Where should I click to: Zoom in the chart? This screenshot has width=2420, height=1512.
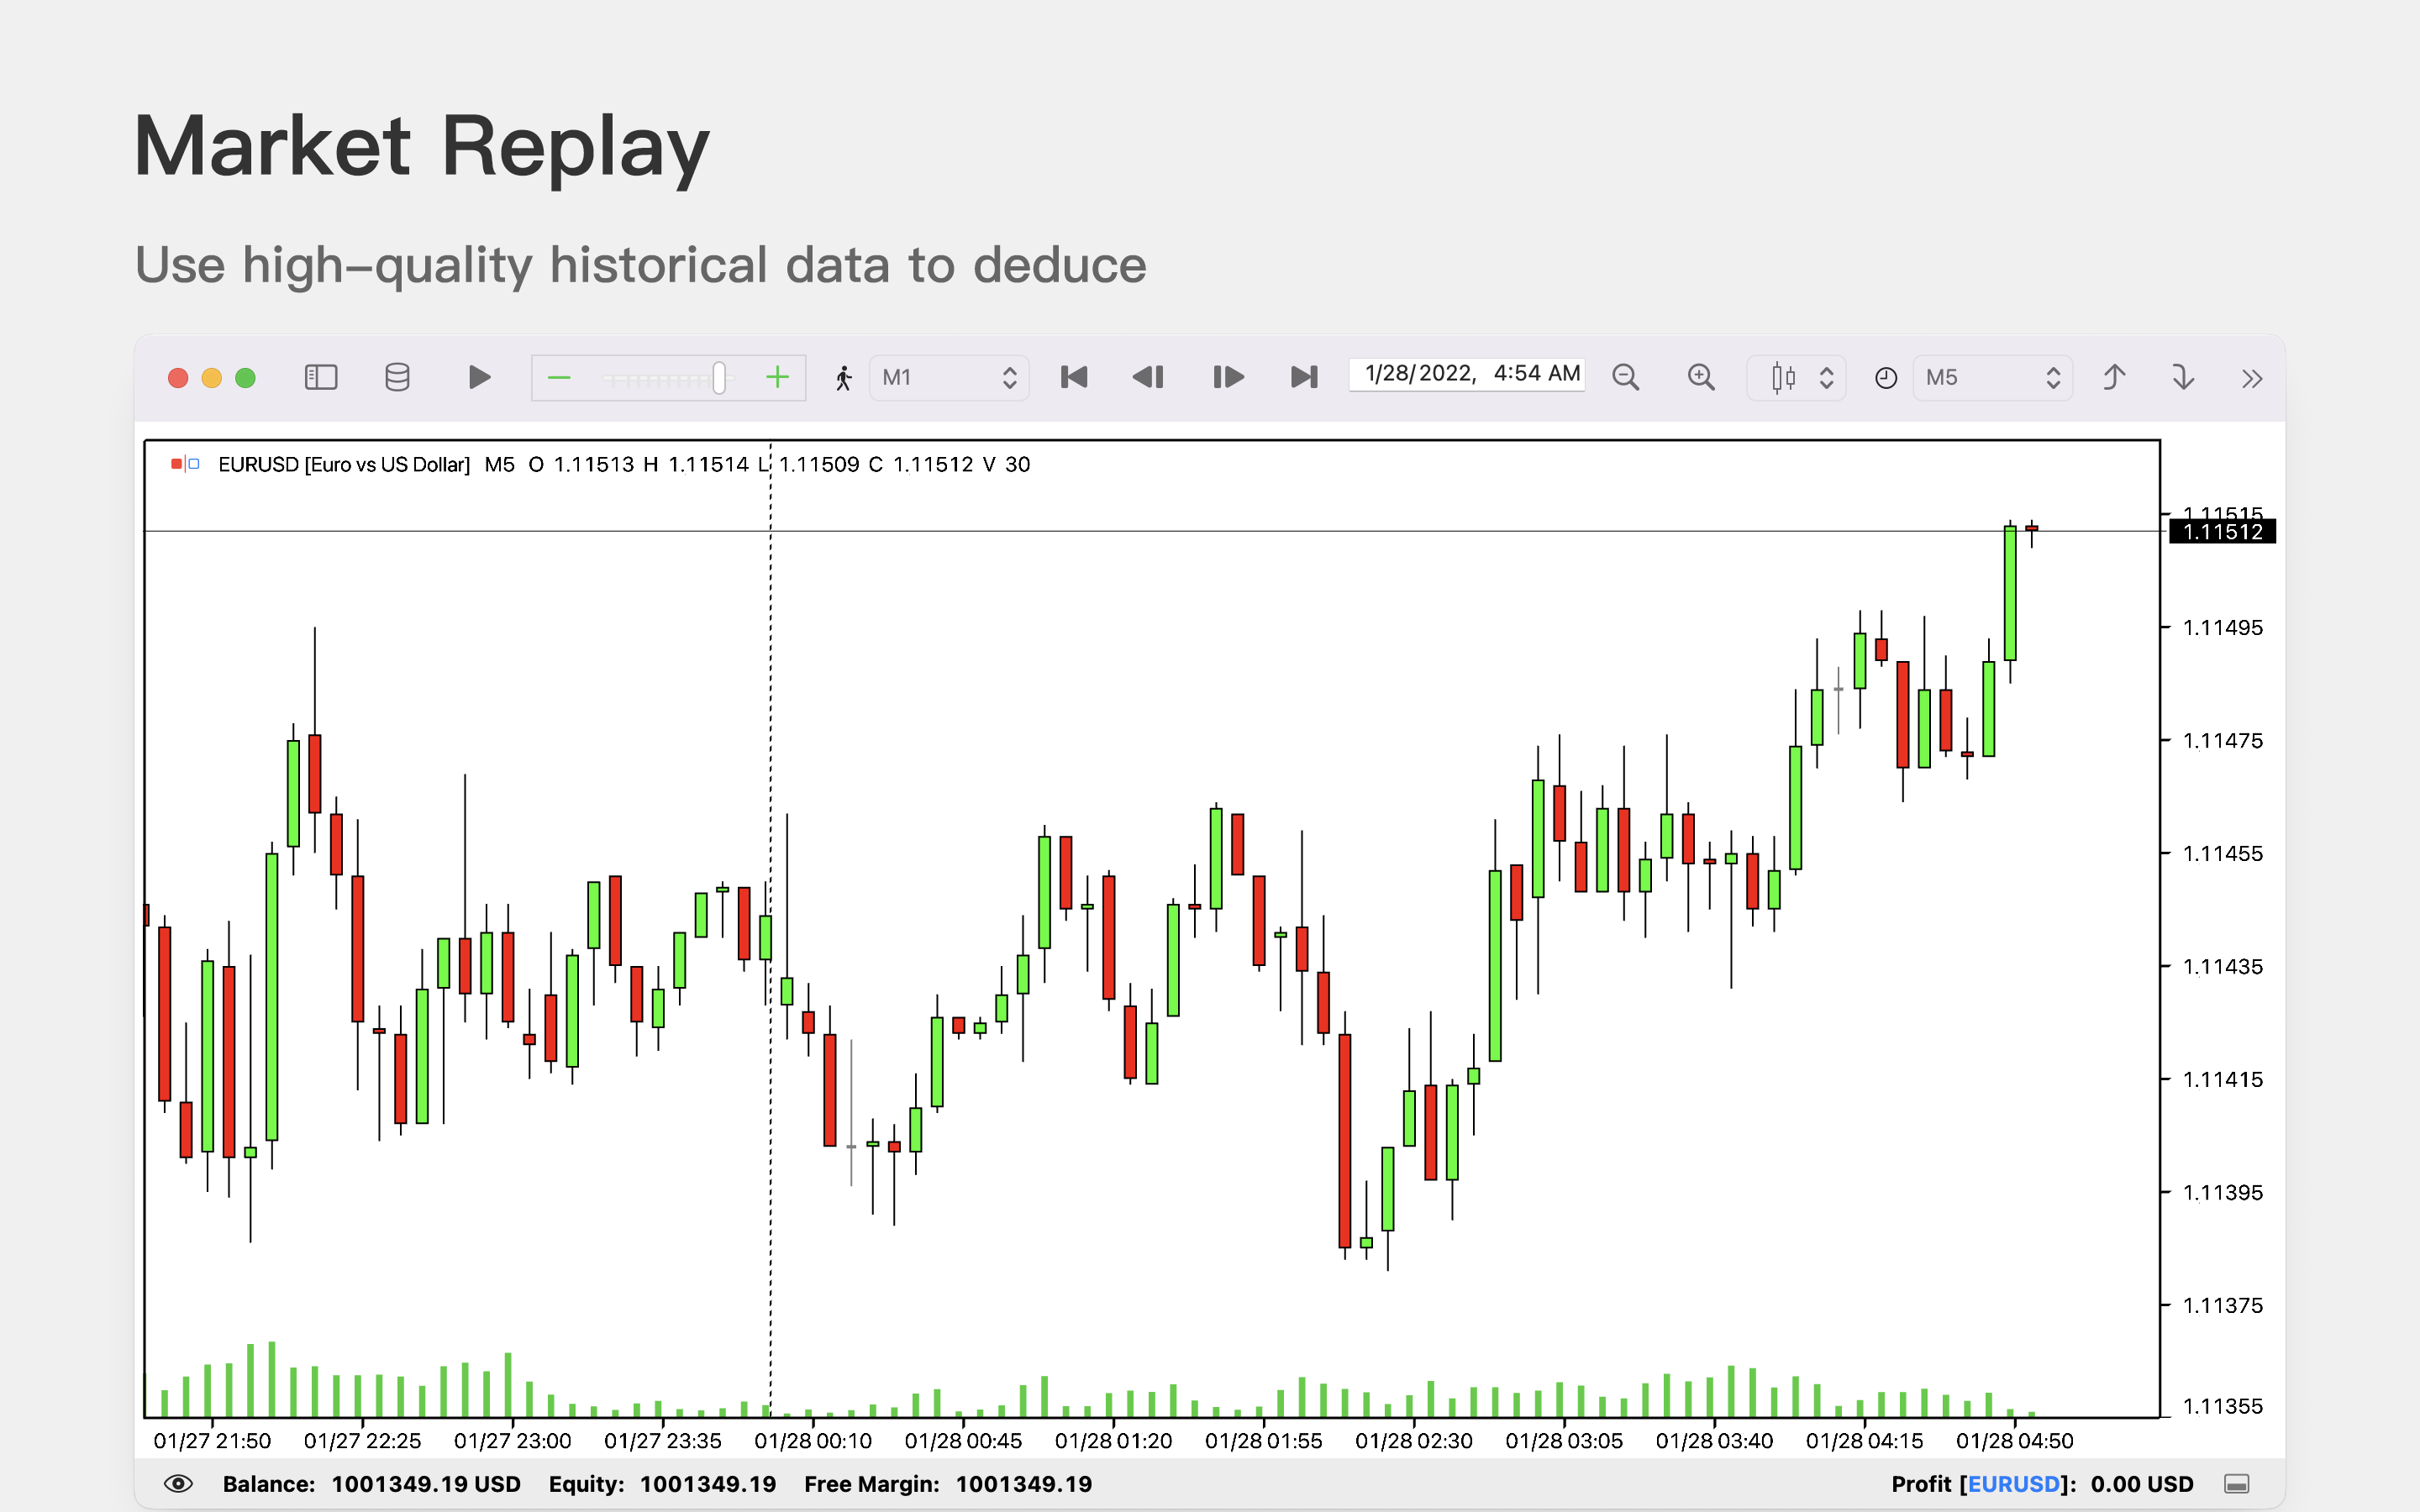tap(1700, 377)
